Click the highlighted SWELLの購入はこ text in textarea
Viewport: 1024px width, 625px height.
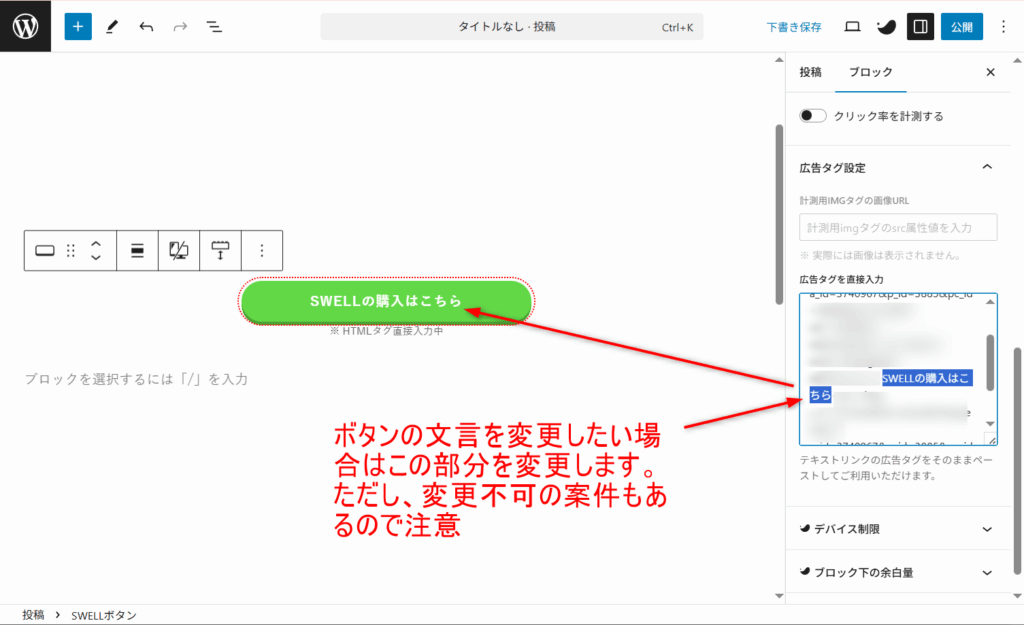tap(927, 378)
